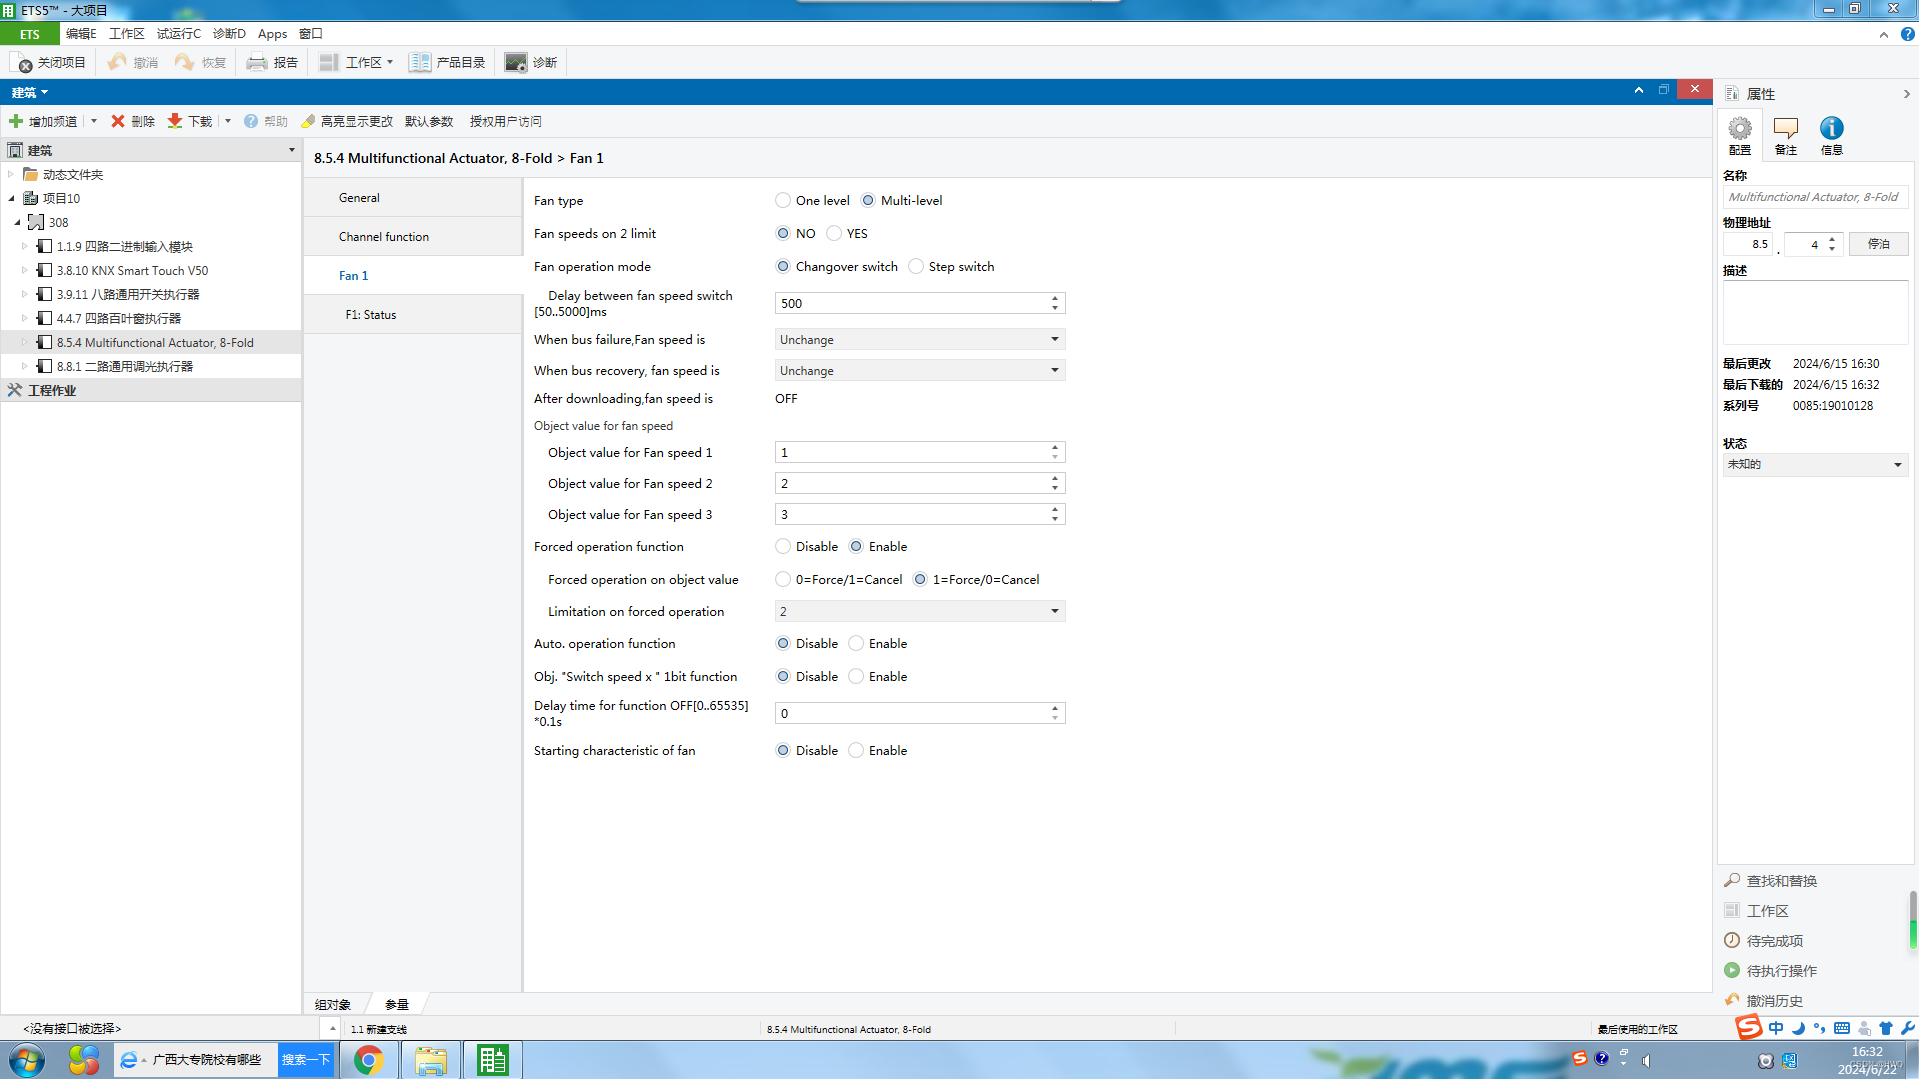Enable the Auto. operation function

[x=856, y=644]
